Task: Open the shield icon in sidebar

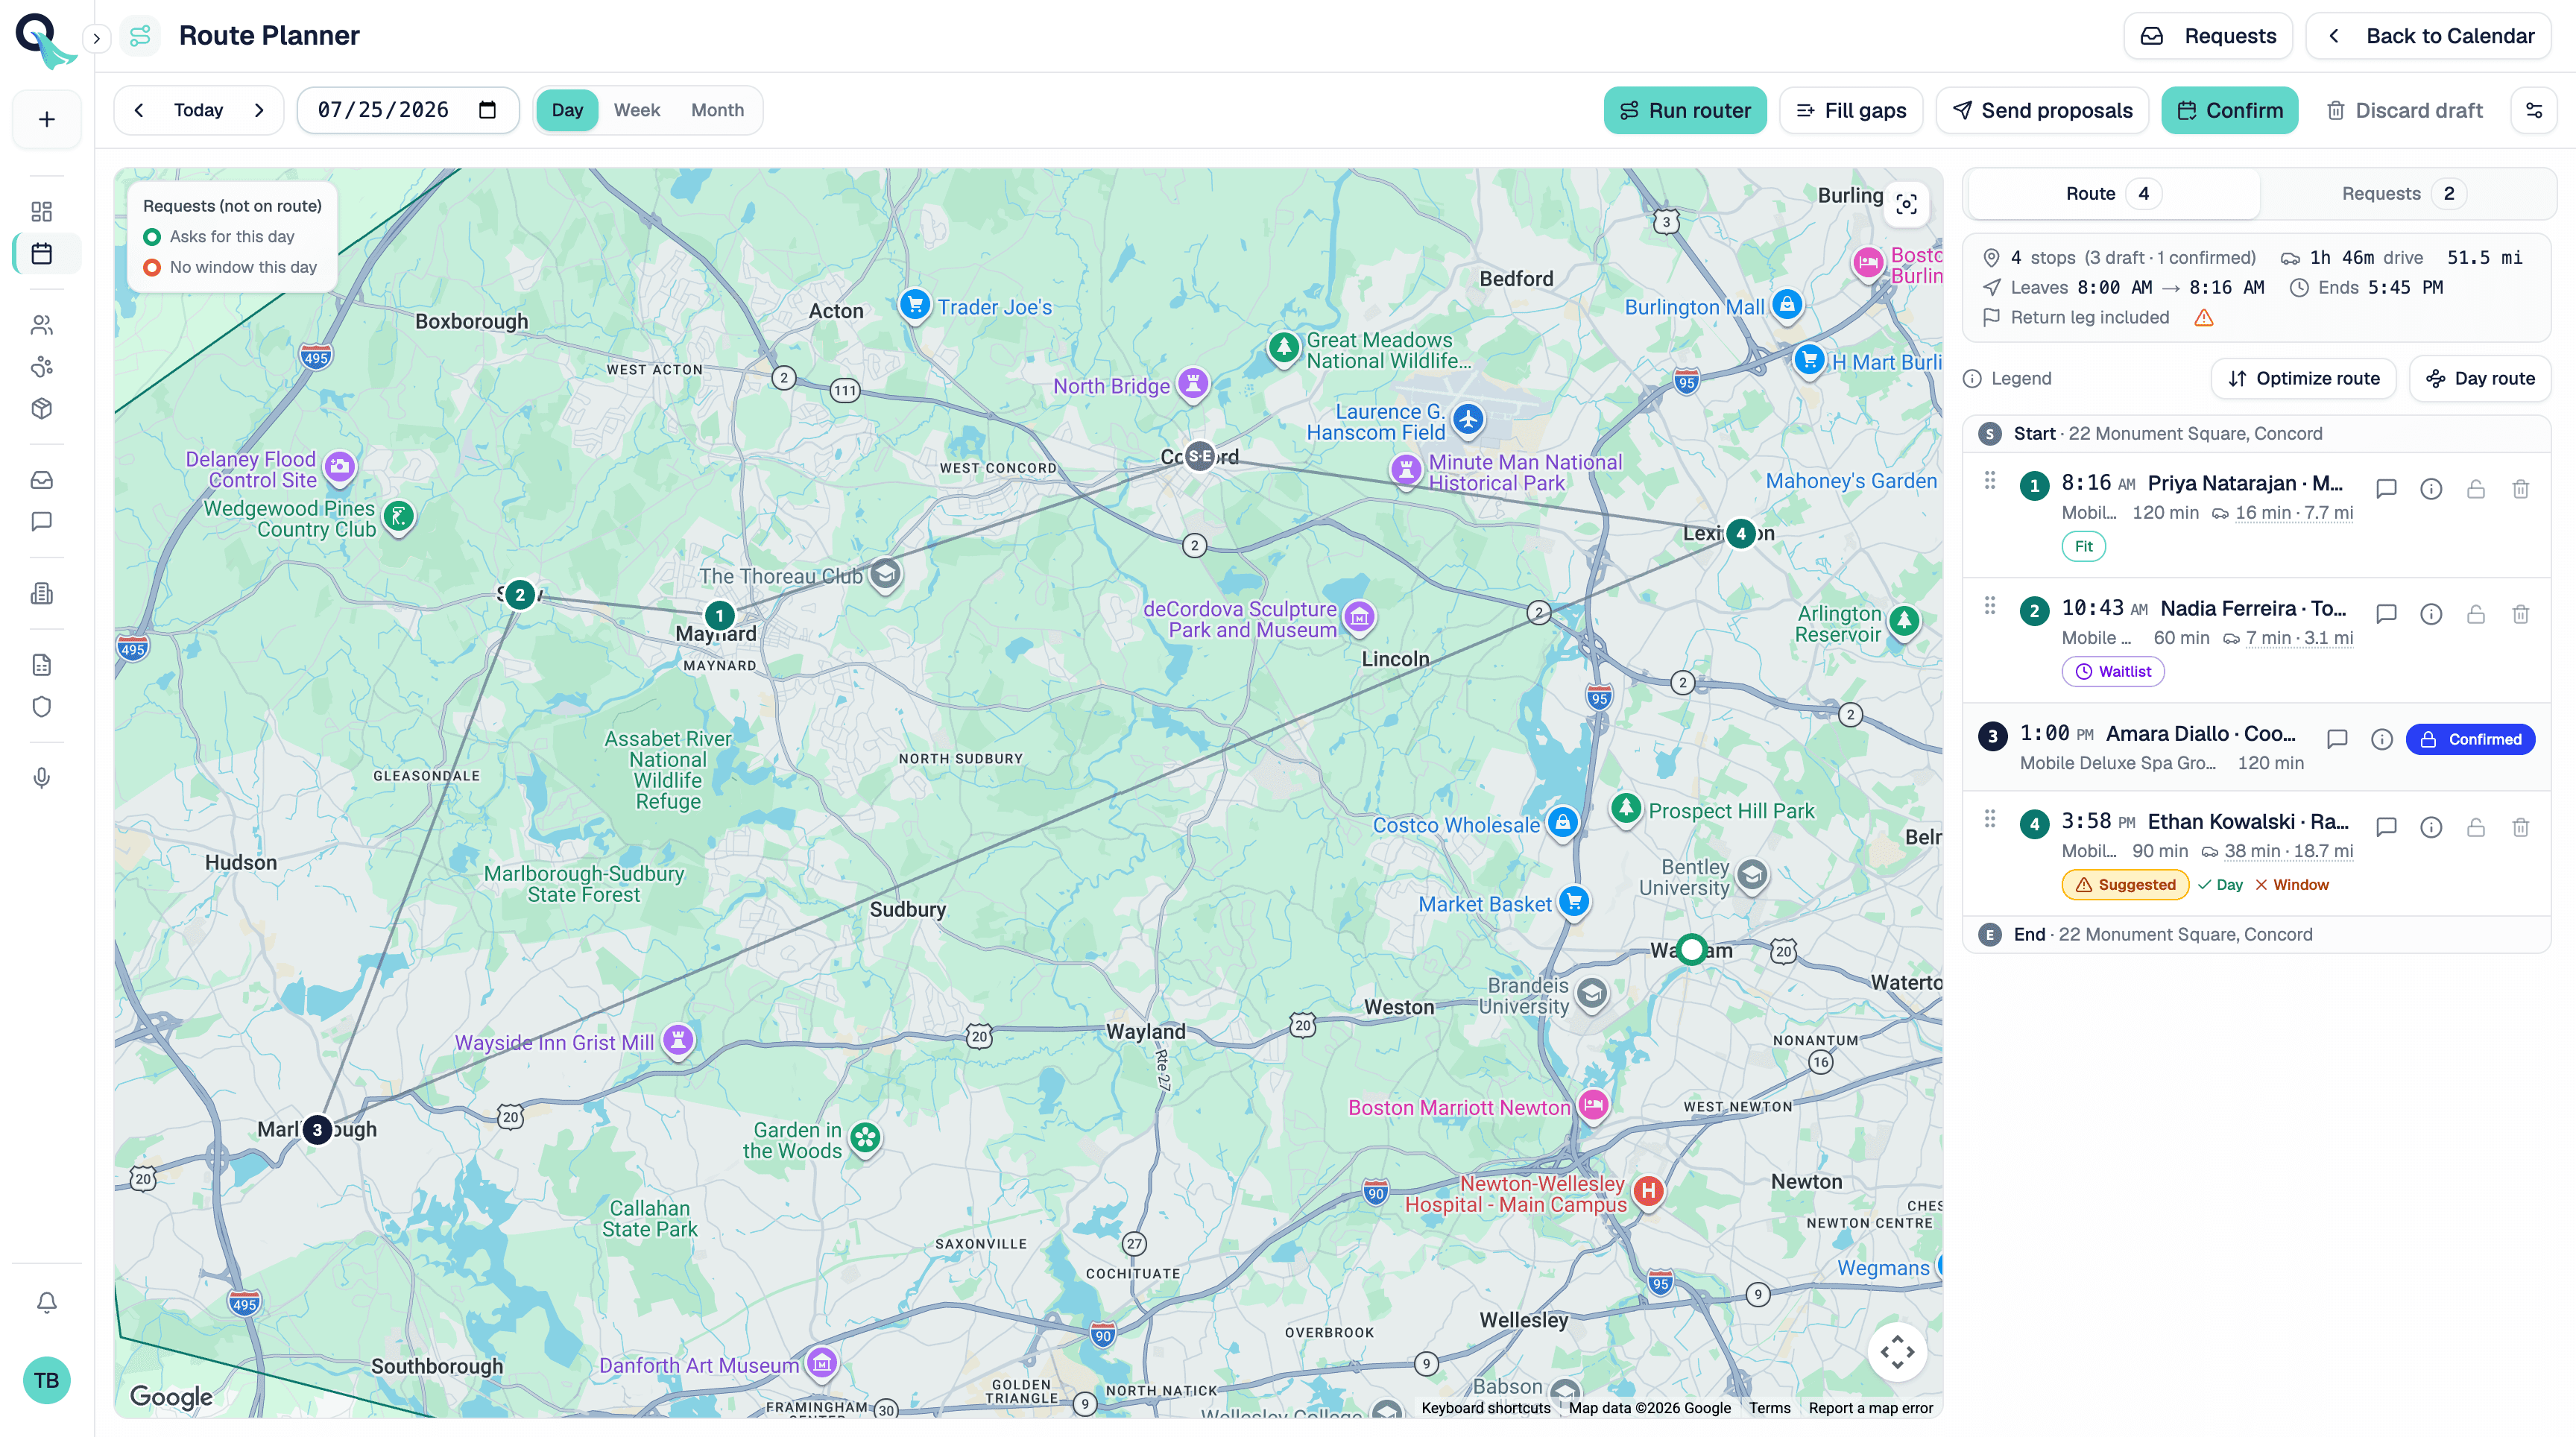Action: (42, 707)
